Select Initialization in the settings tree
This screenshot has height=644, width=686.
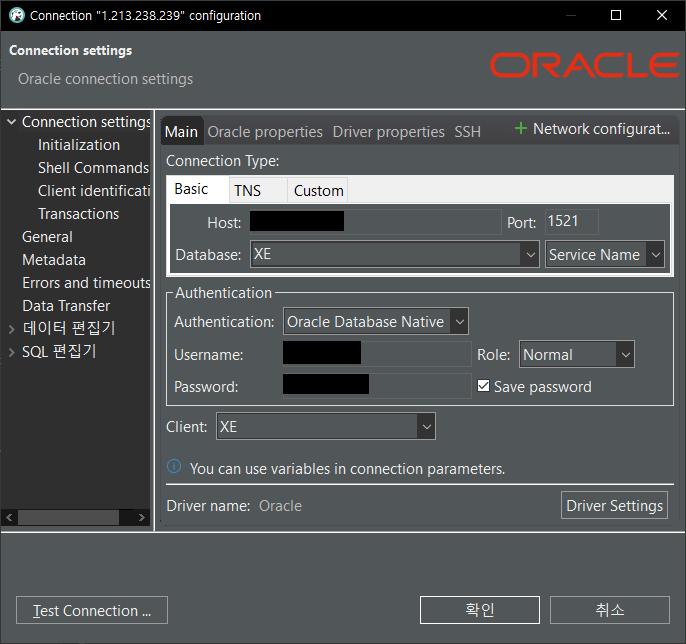coord(79,145)
